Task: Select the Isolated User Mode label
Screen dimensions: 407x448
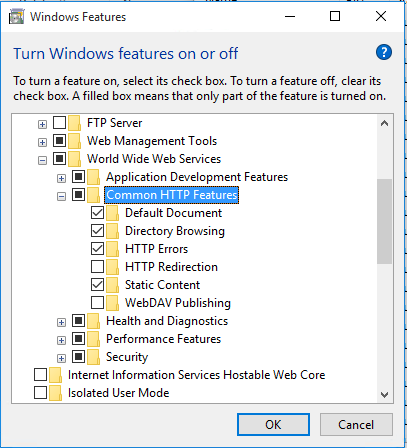Action: pyautogui.click(x=118, y=393)
